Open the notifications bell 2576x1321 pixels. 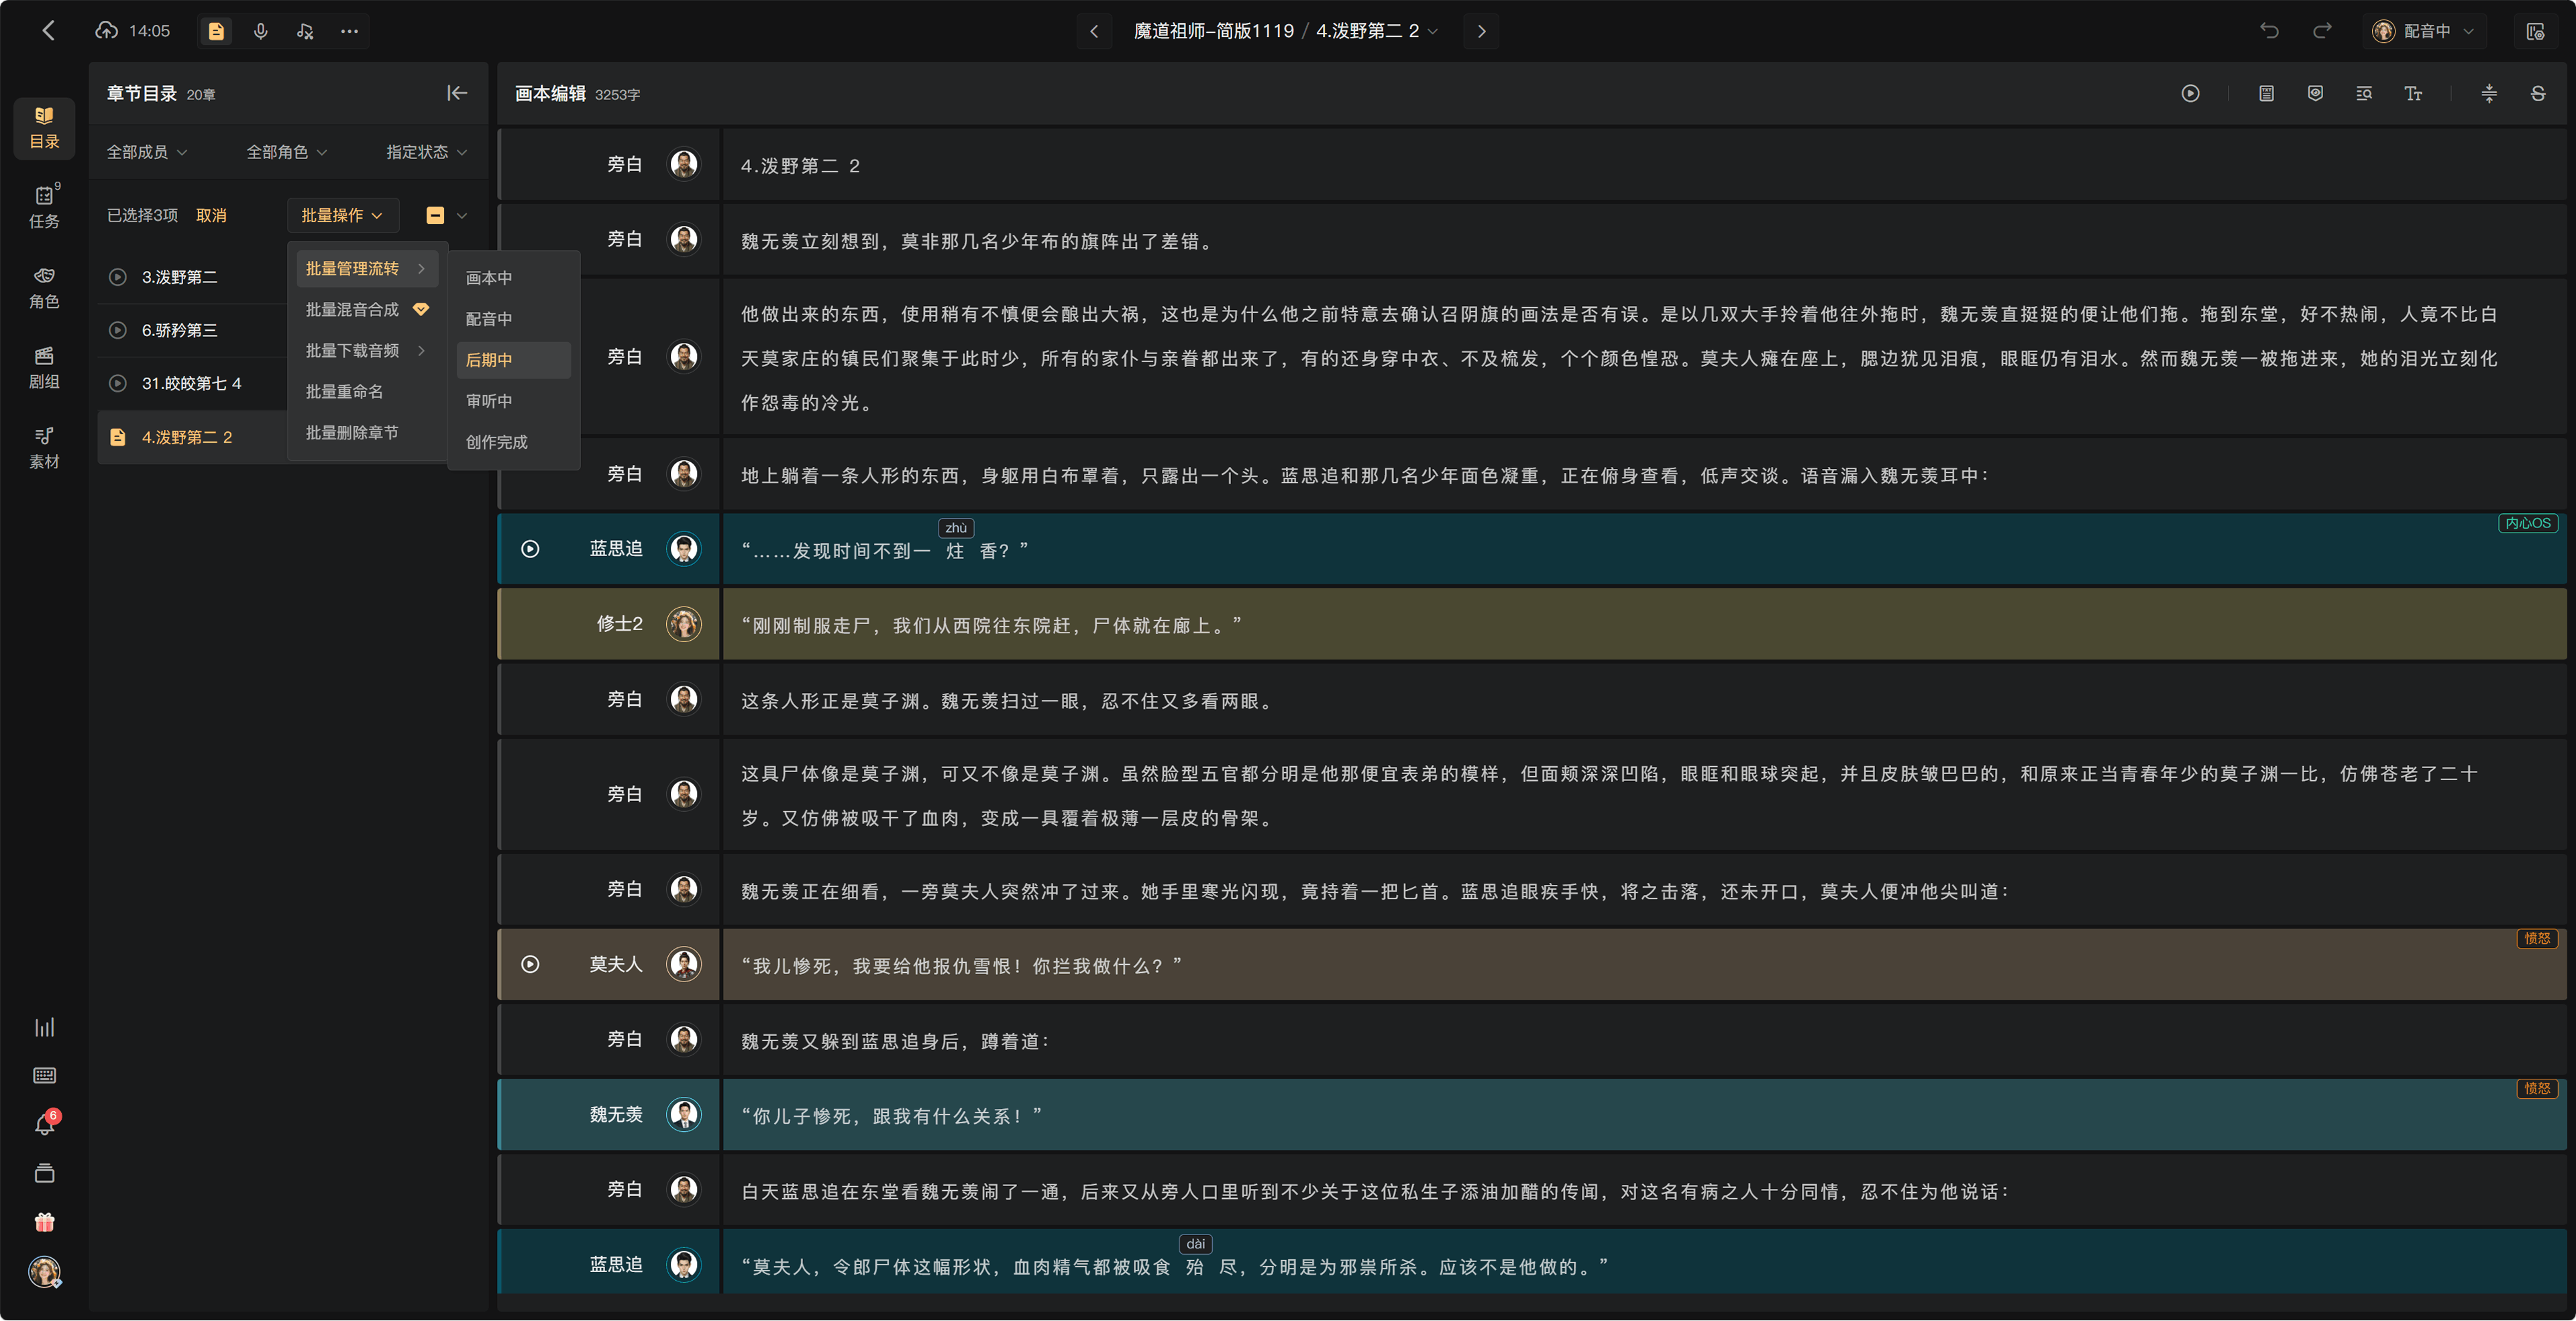(44, 1124)
